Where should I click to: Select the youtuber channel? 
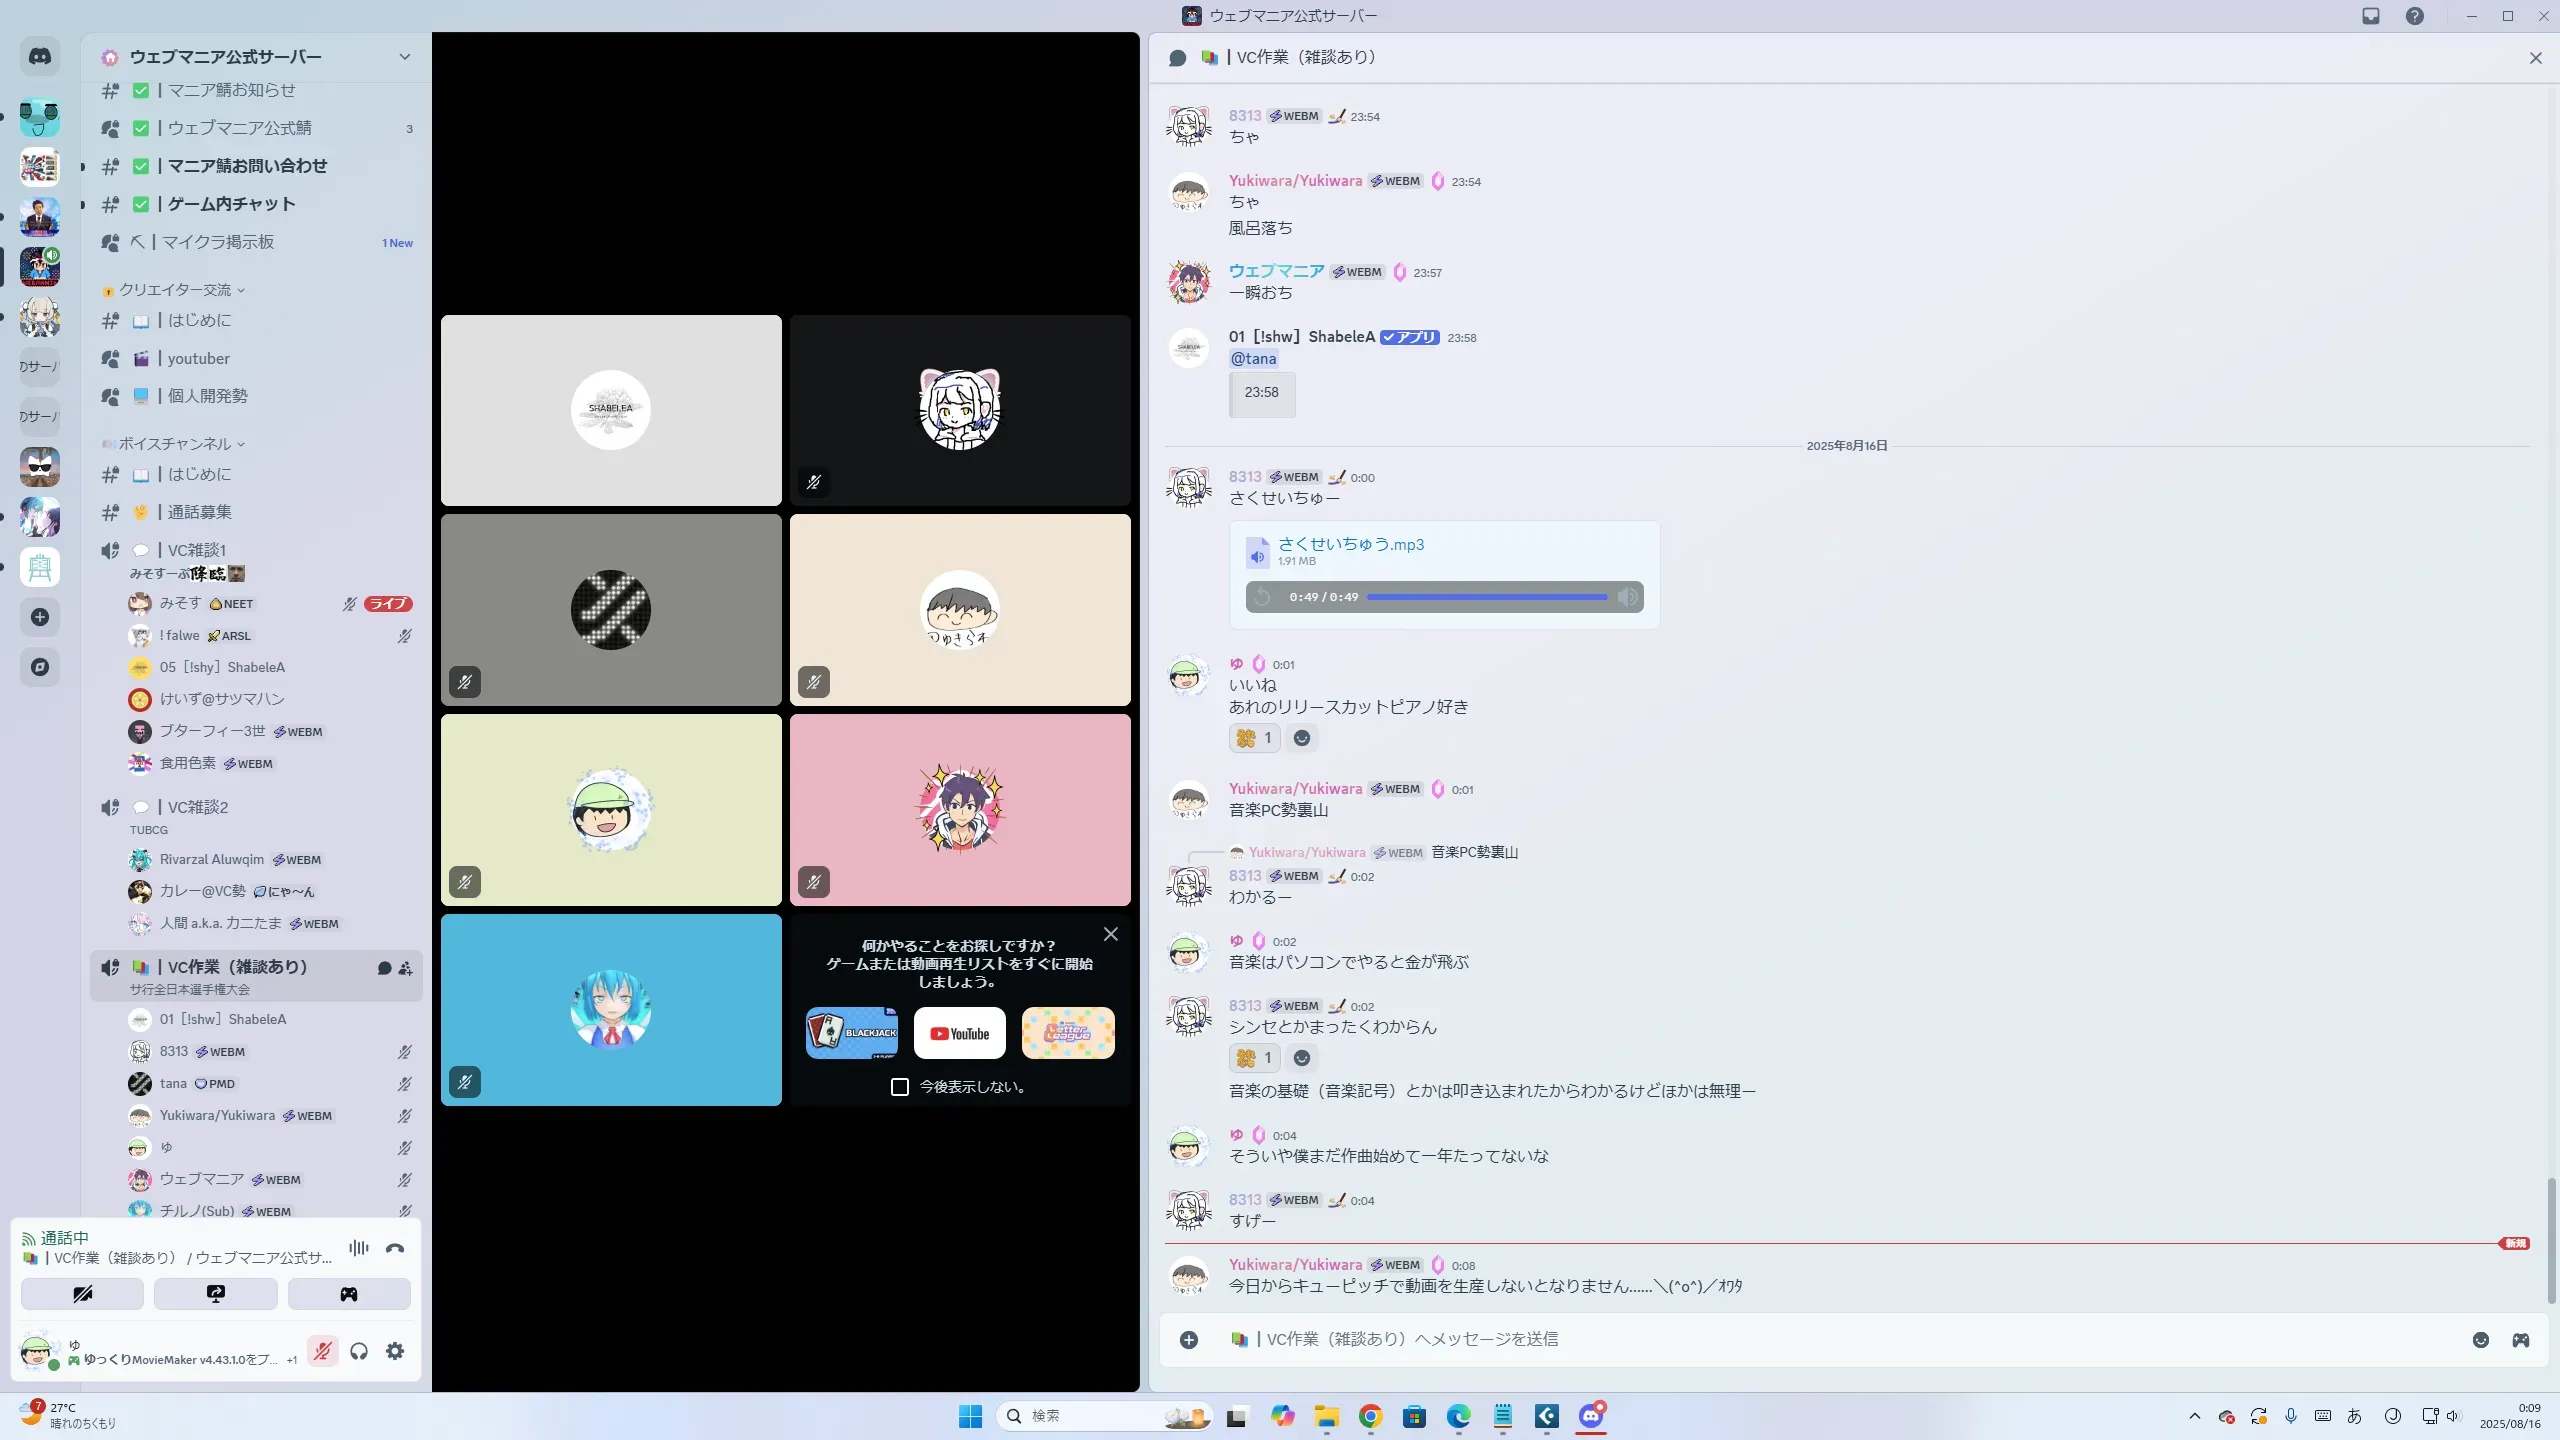tap(198, 358)
